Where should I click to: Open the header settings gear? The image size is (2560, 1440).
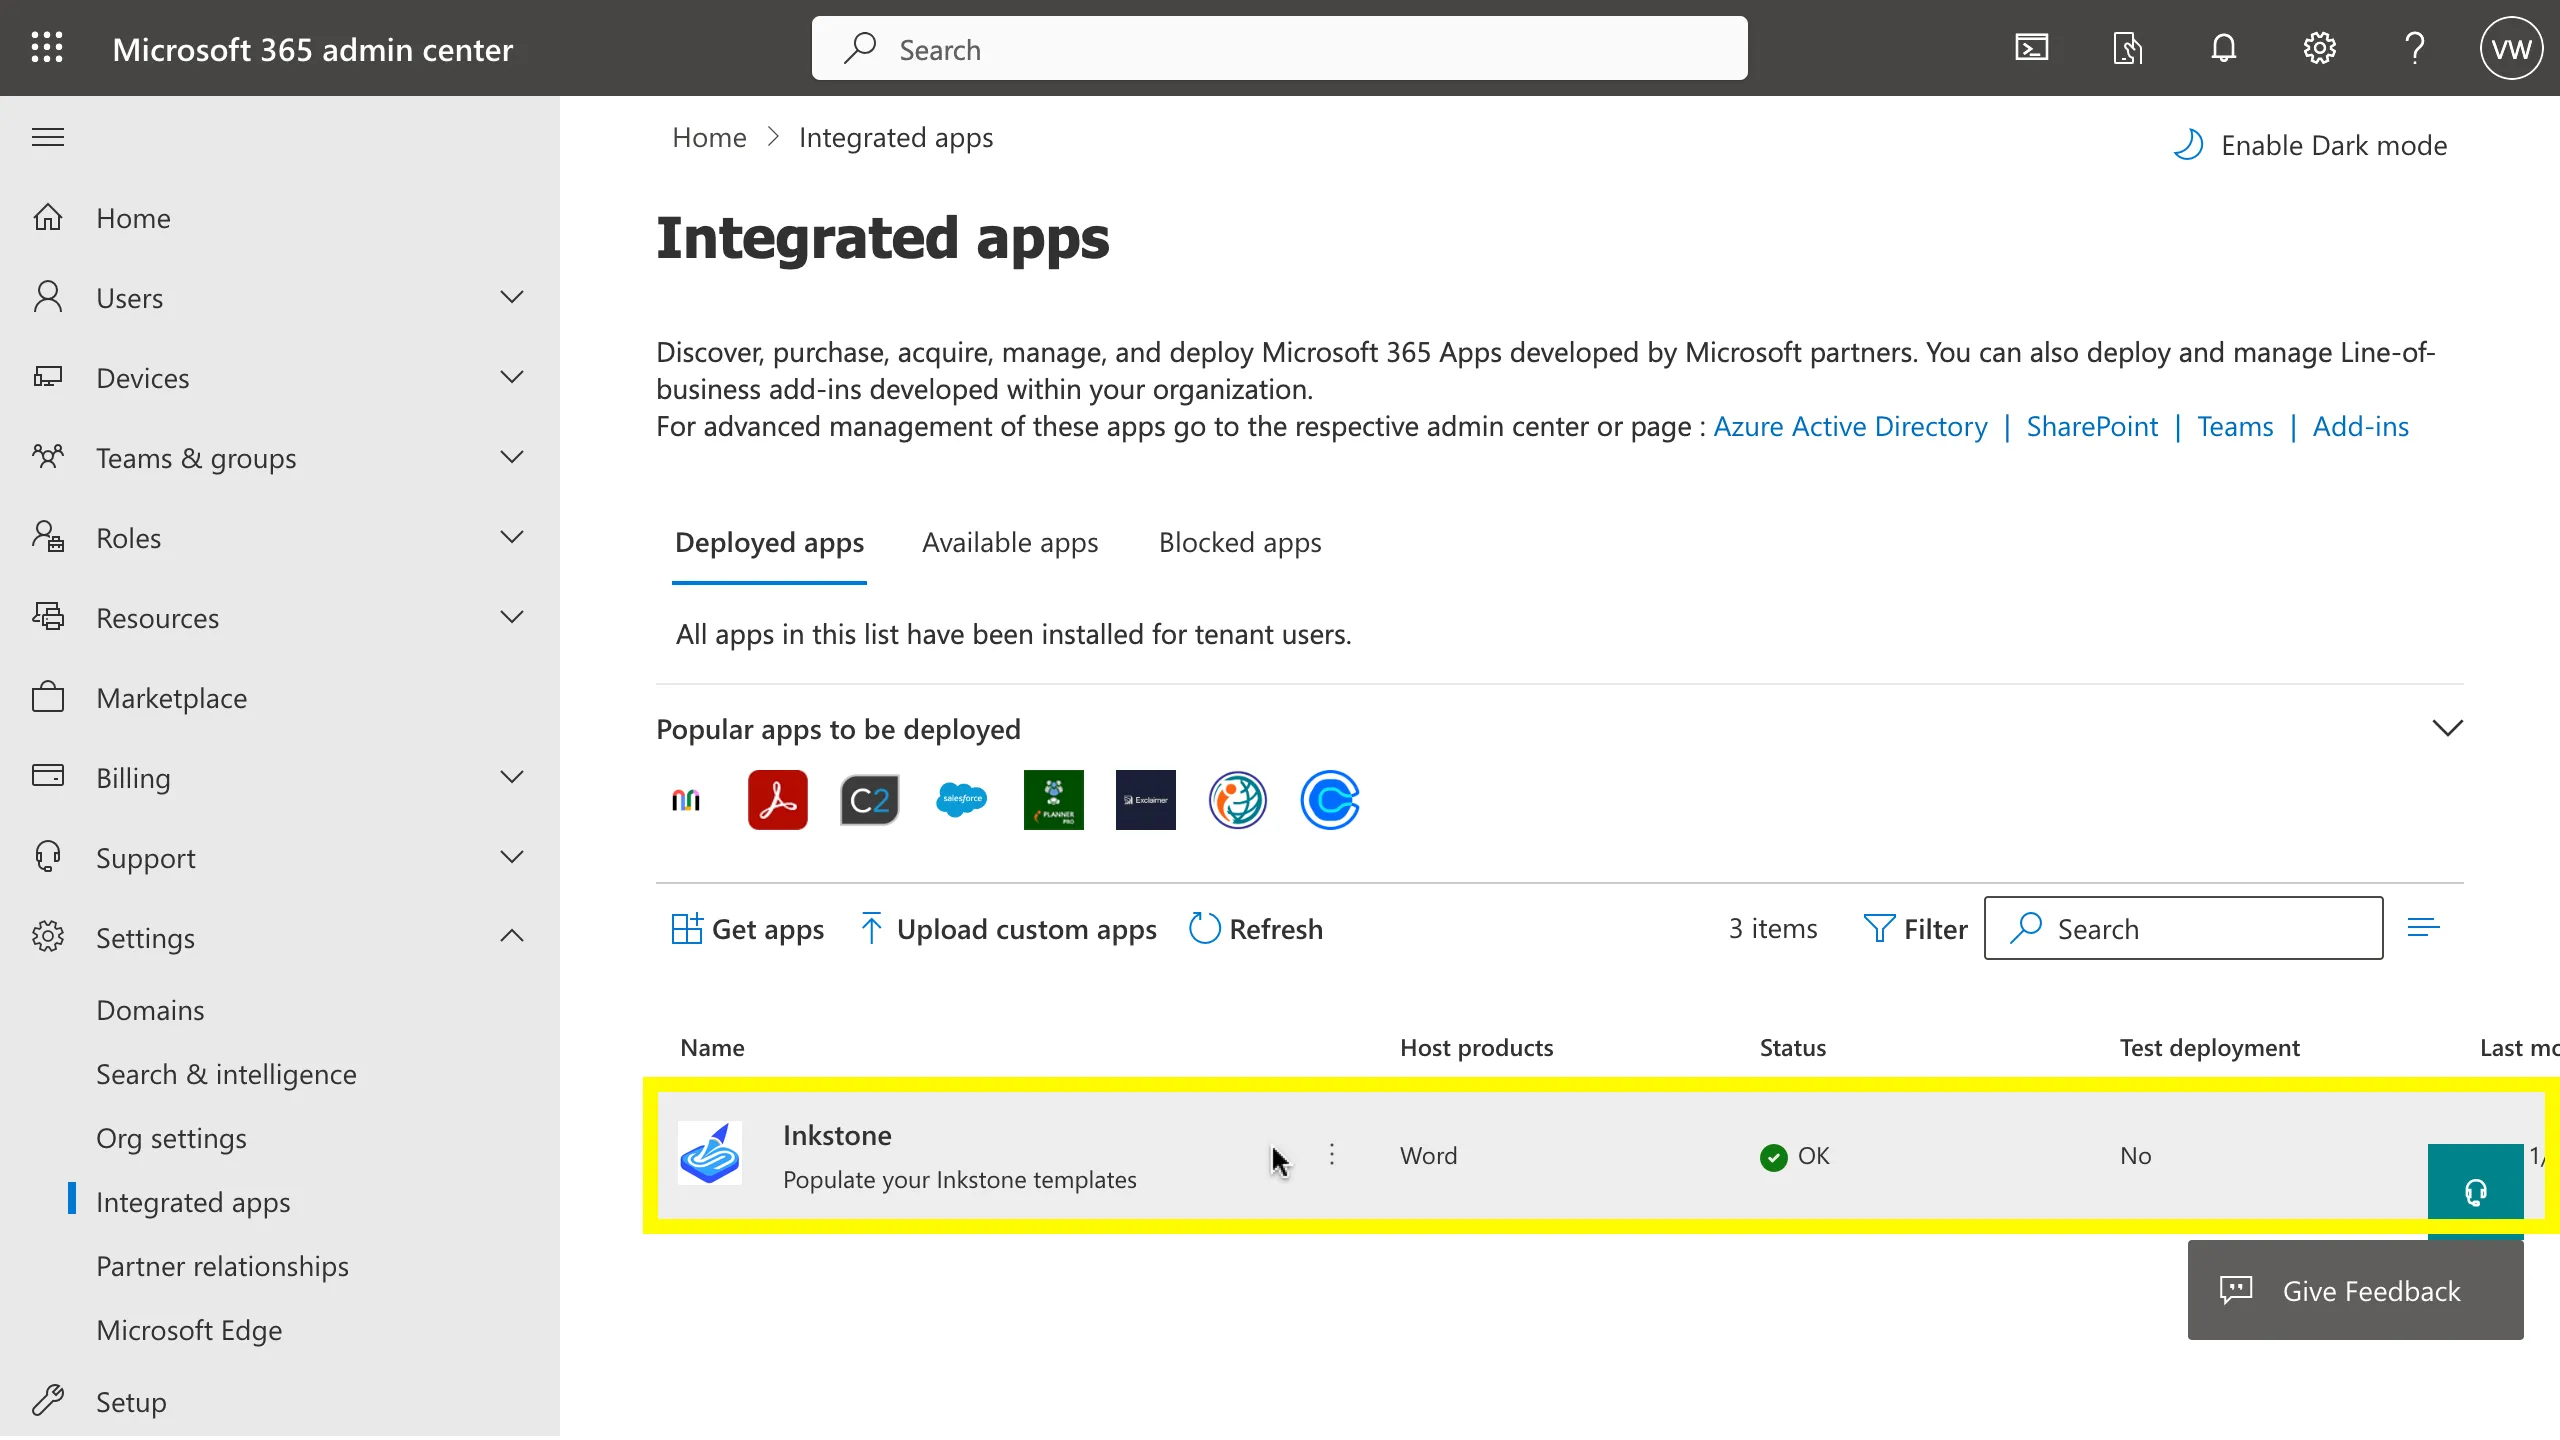click(x=2319, y=48)
